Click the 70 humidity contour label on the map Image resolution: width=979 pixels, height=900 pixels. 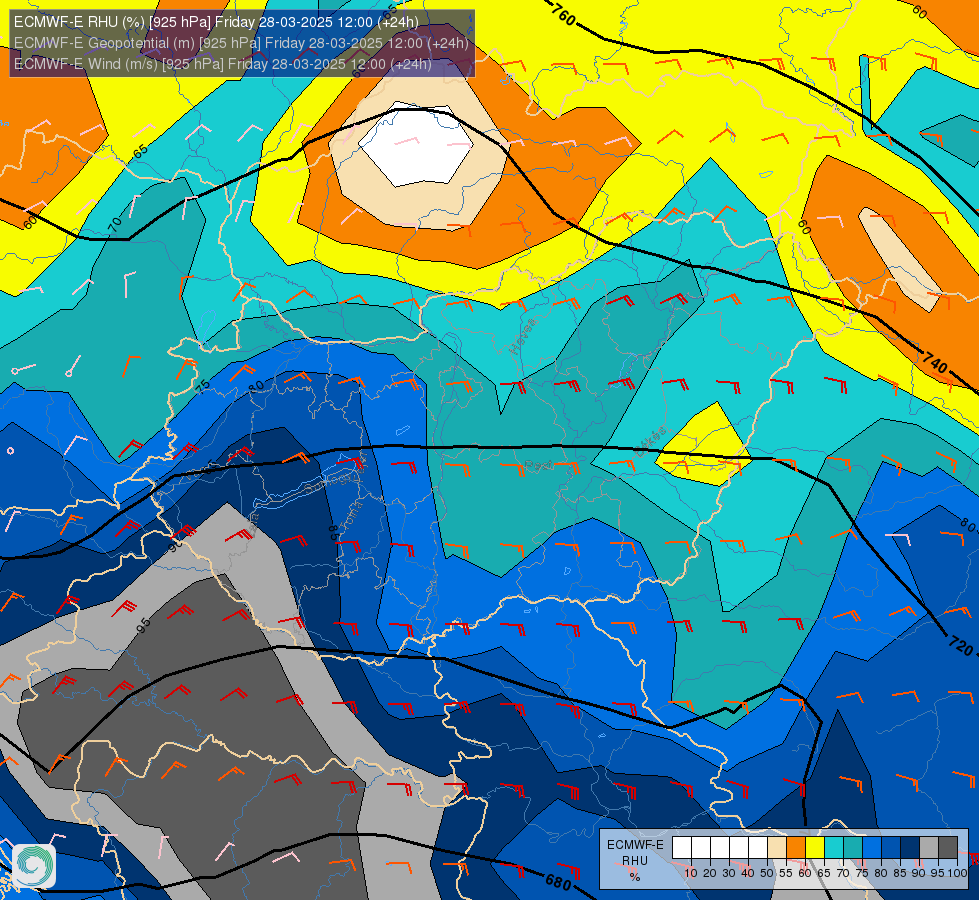(115, 225)
